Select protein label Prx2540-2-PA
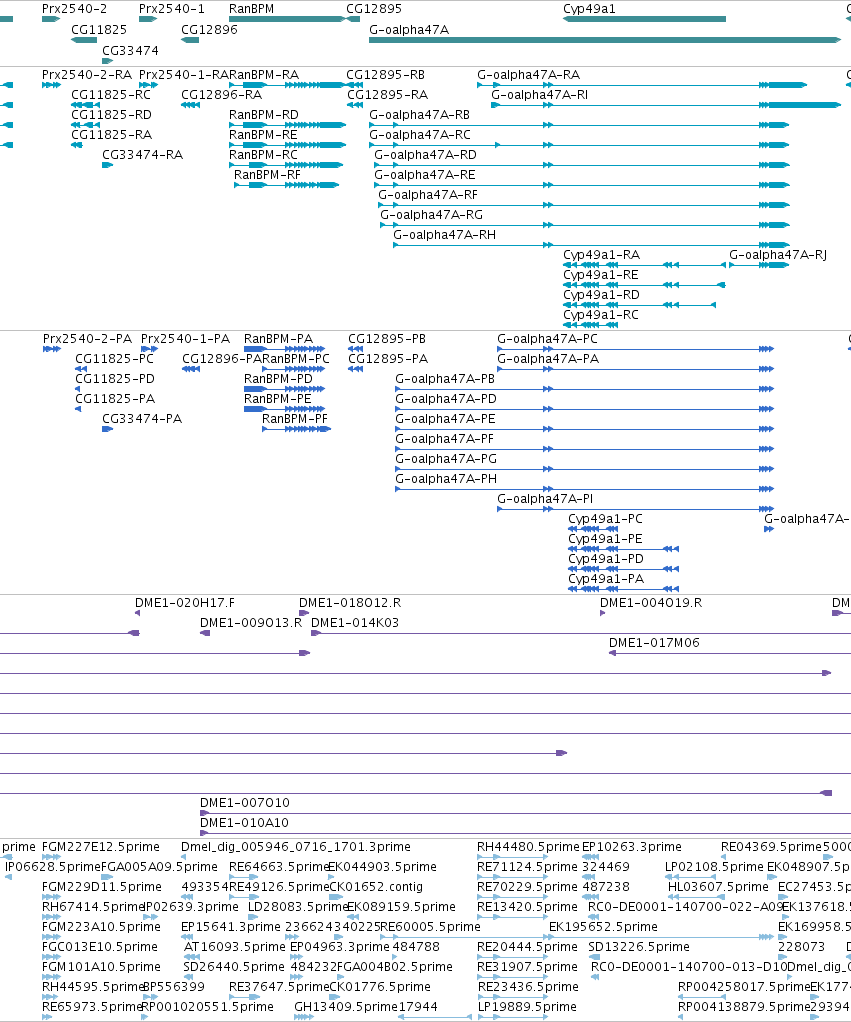The image size is (851, 1022). tap(87, 339)
